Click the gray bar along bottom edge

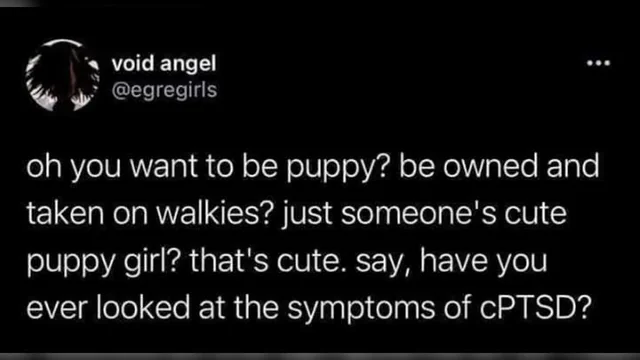coord(320,356)
